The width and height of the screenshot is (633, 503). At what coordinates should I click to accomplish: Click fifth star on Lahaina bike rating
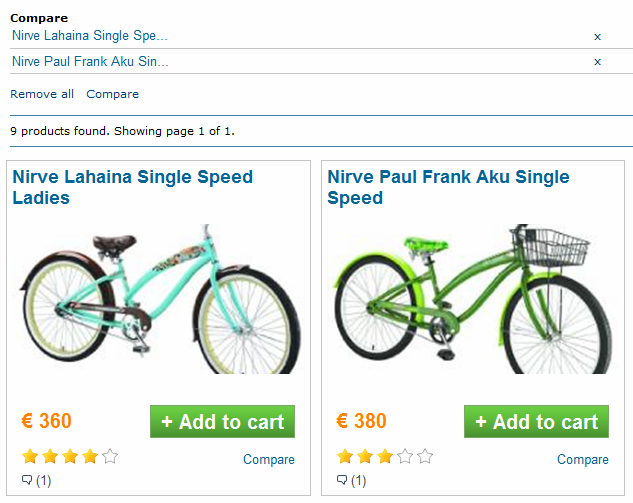point(110,457)
